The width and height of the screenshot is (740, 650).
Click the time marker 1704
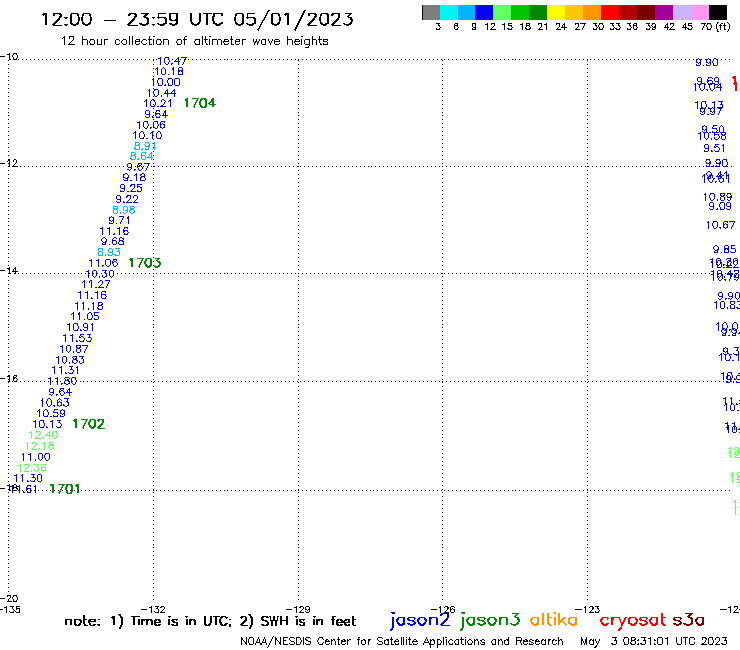[x=200, y=103]
